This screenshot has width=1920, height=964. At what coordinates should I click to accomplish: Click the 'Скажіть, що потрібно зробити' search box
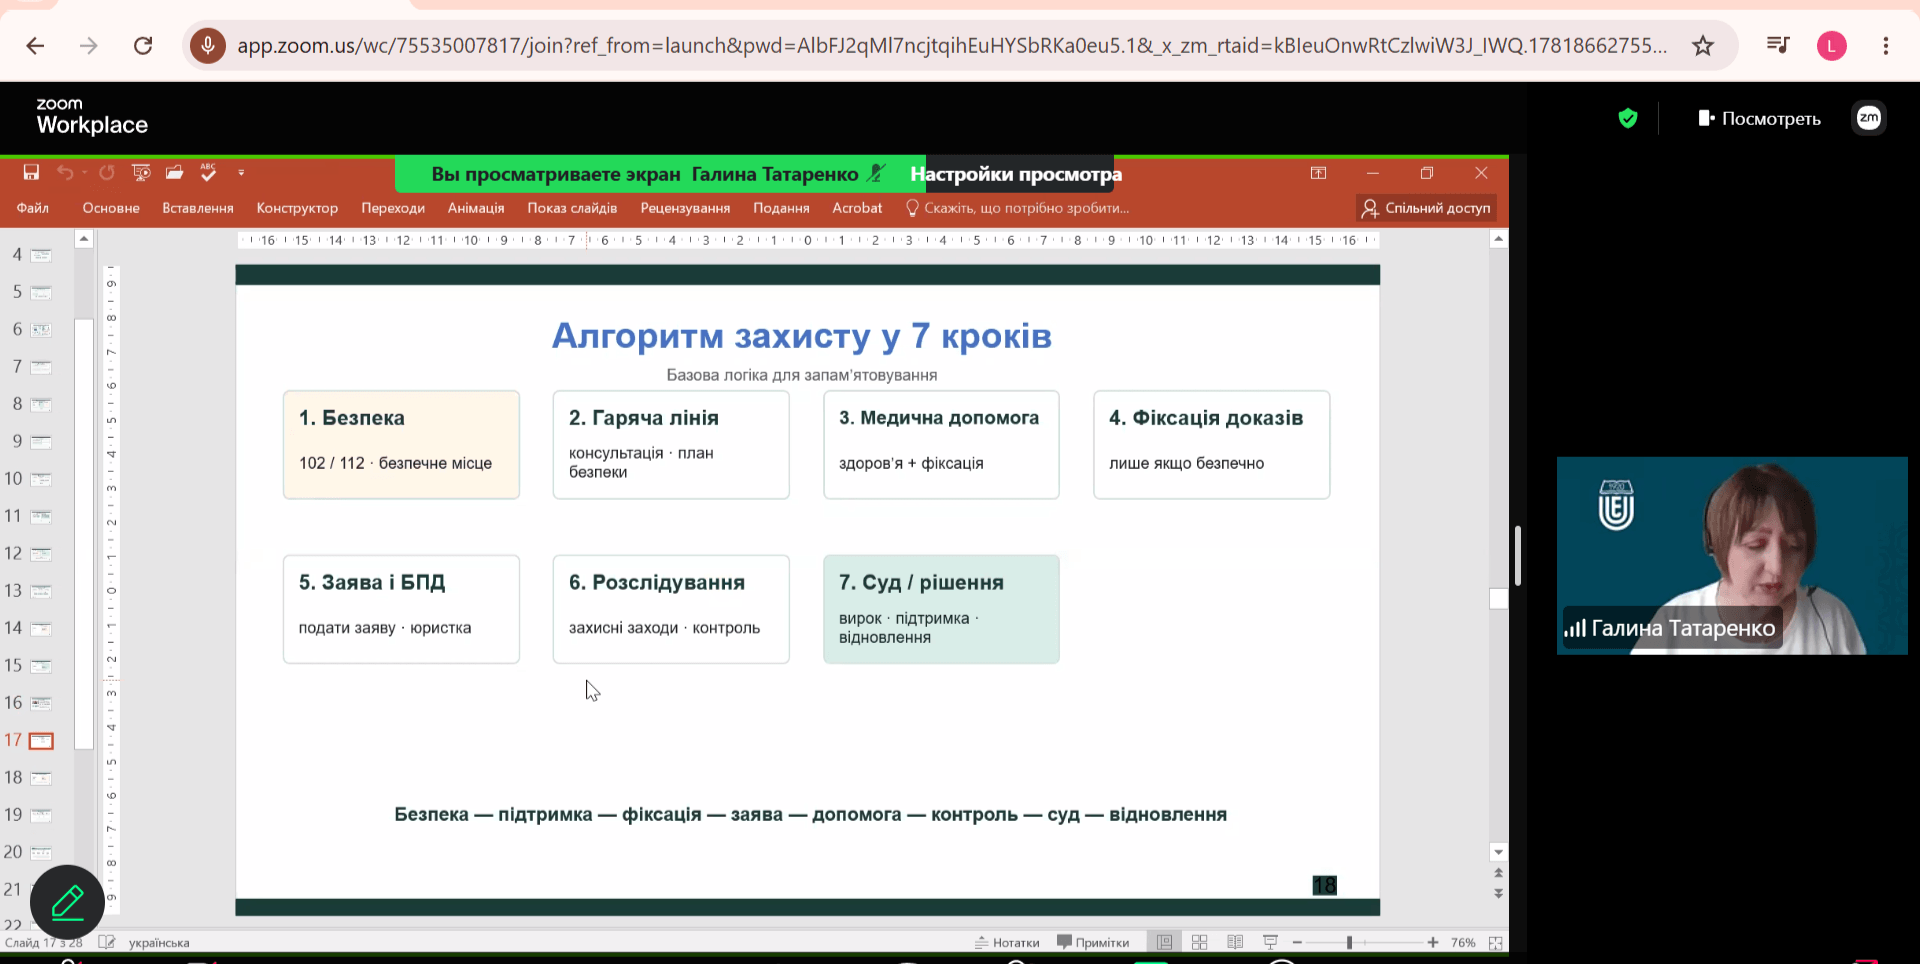coord(1018,208)
